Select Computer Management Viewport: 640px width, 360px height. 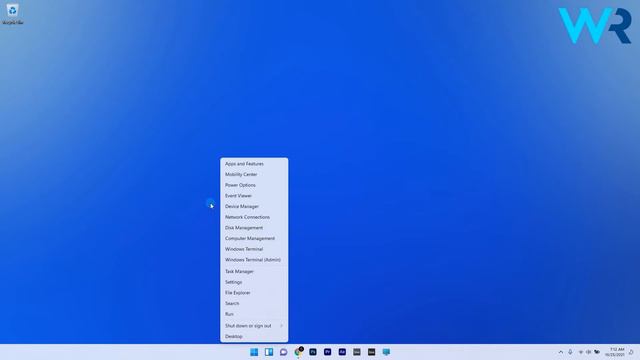pyautogui.click(x=254, y=238)
